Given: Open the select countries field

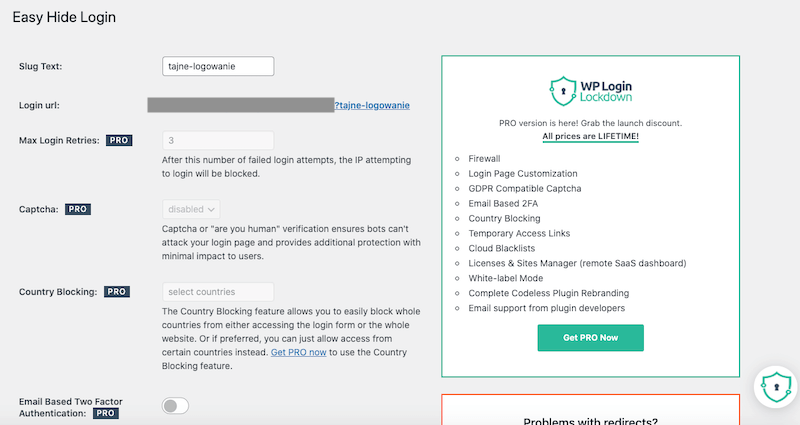Looking at the screenshot, I should point(218,292).
